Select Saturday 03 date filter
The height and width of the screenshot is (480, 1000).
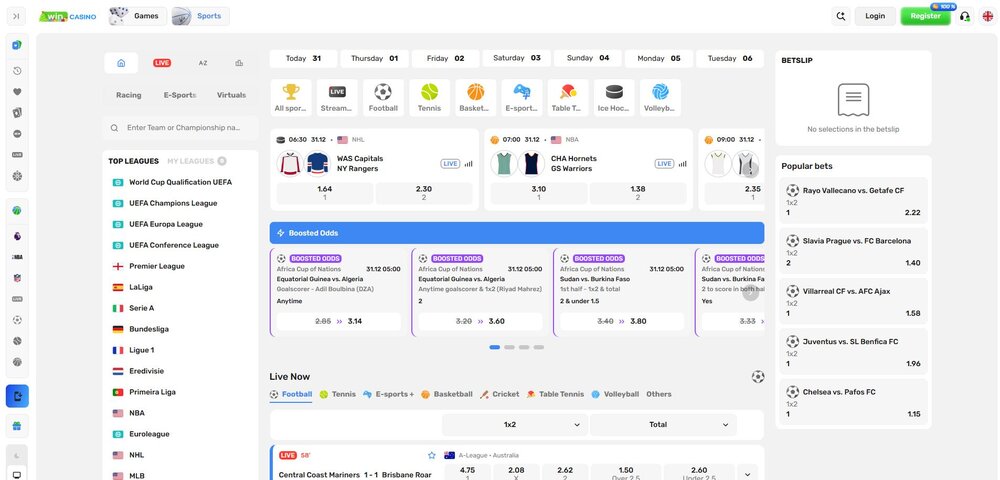coord(517,58)
